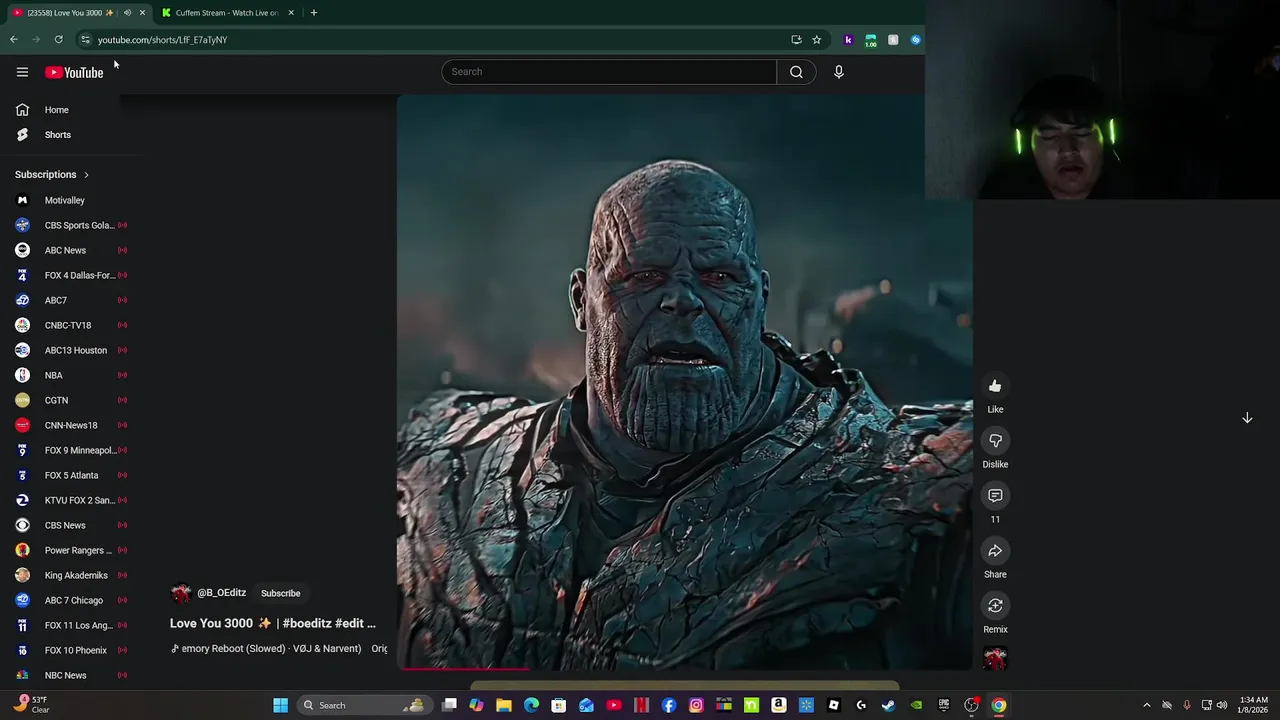1280x720 pixels.
Task: Go to the next Short with the down arrow
Action: [x=1247, y=418]
